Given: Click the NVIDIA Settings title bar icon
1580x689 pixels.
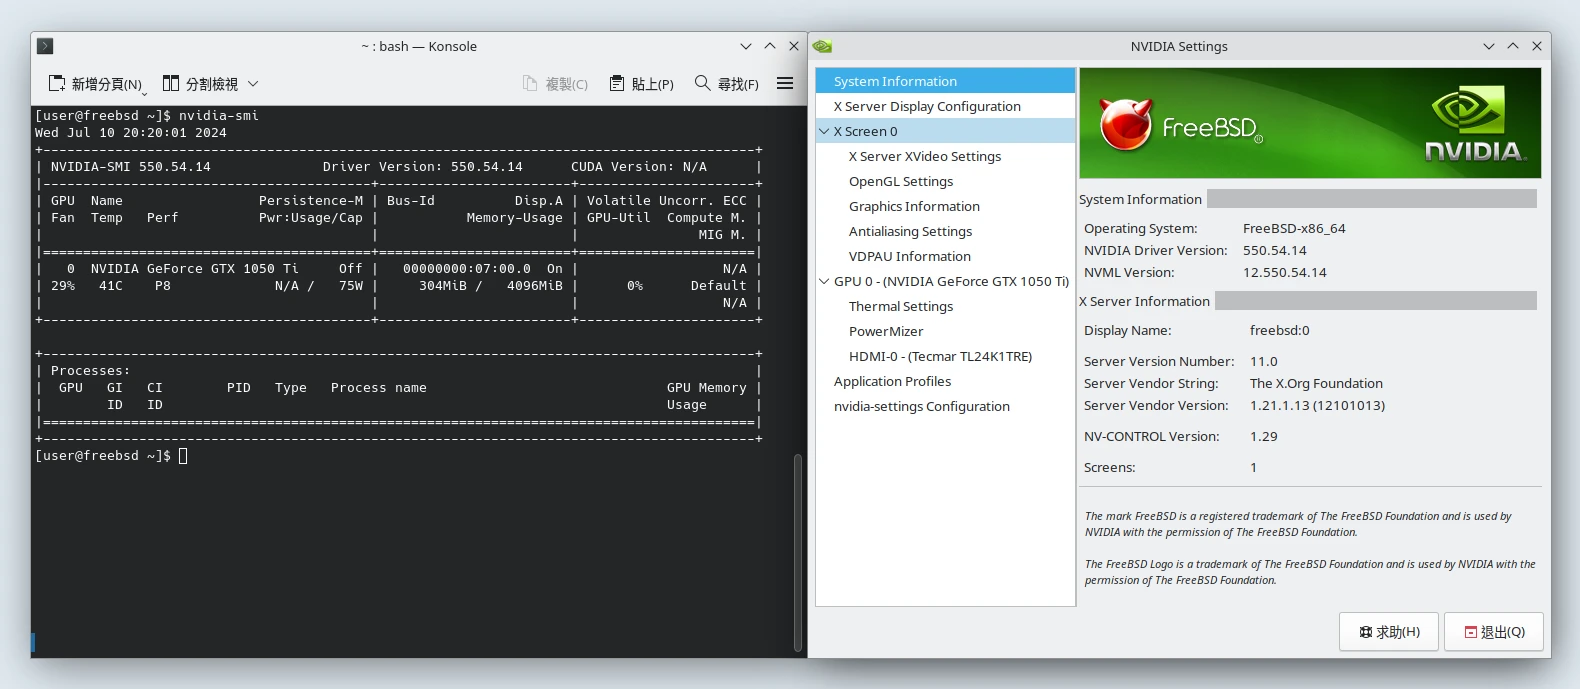Looking at the screenshot, I should (822, 46).
